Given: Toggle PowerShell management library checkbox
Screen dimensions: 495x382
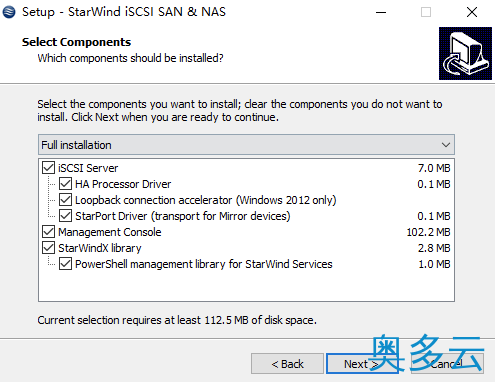Looking at the screenshot, I should (65, 264).
